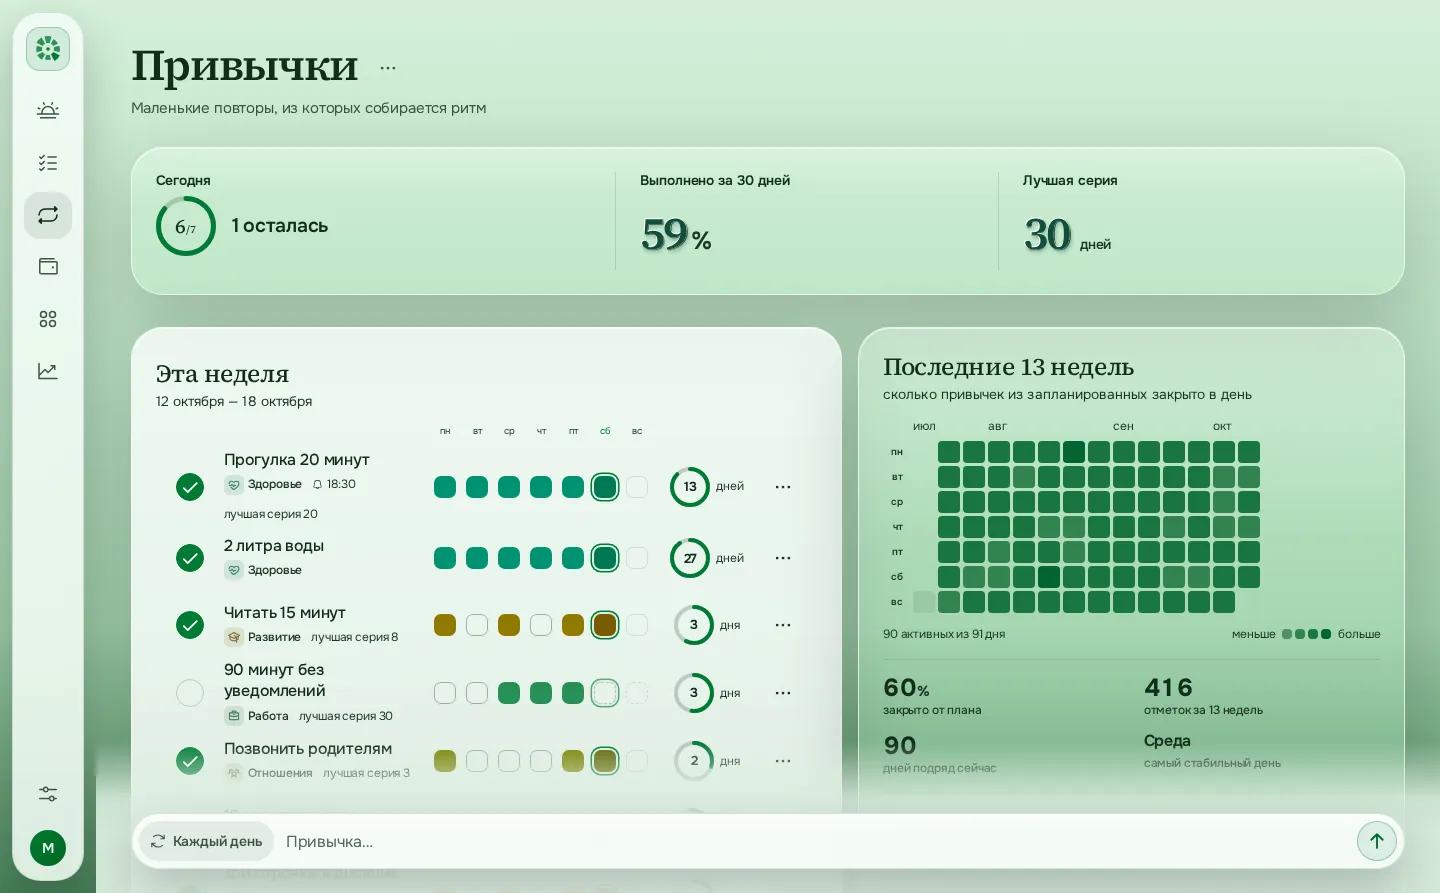This screenshot has width=1440, height=893.
Task: Uncheck the Читать 15 минут habit
Action: tap(190, 625)
